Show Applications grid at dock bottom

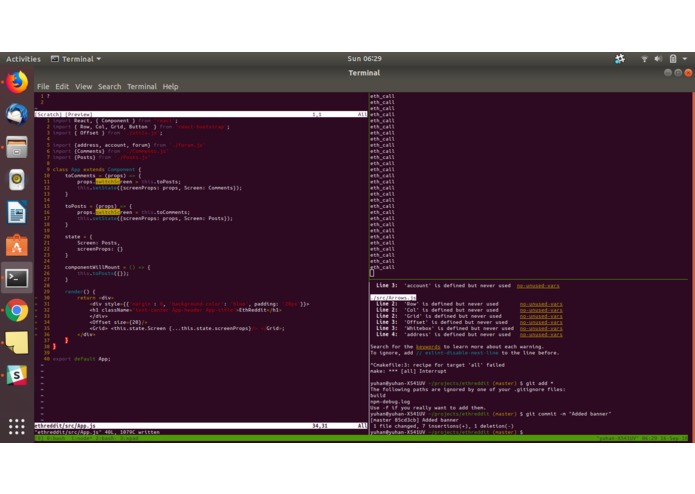tap(17, 427)
